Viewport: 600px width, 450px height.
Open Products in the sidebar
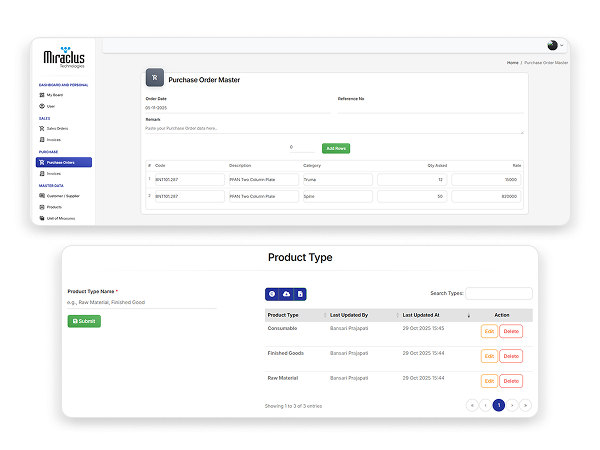50,207
